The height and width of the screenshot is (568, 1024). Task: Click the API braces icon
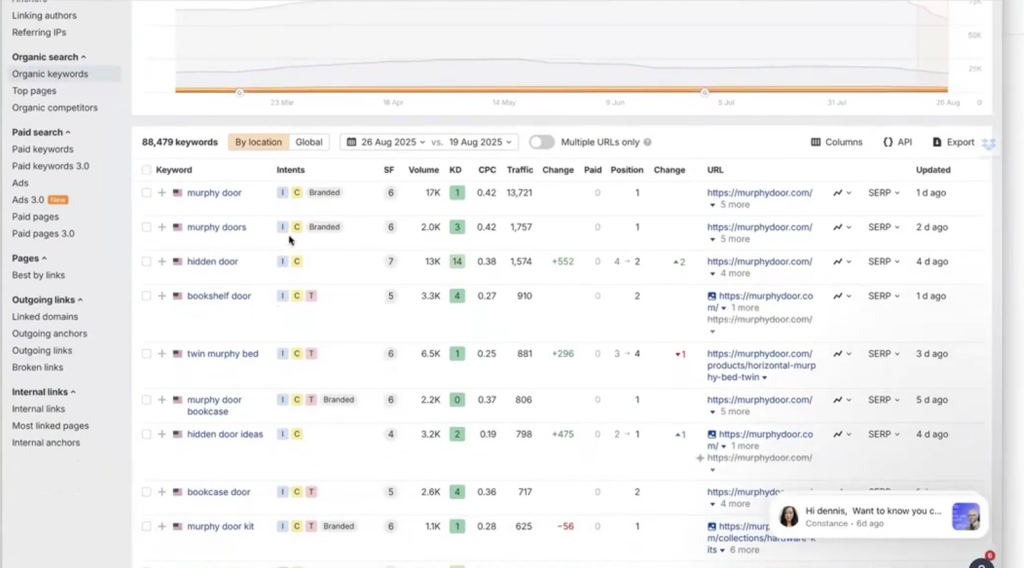point(888,142)
